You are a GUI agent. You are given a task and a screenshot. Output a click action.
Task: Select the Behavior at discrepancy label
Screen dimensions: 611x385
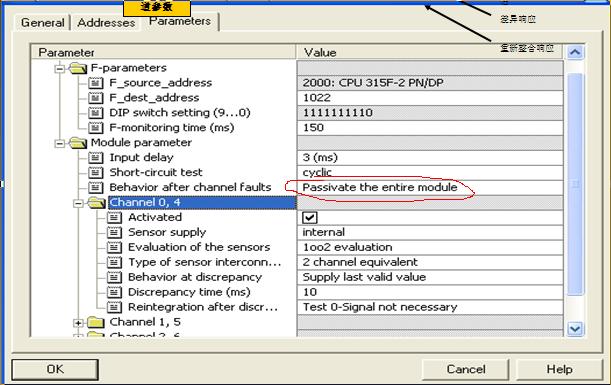coord(195,277)
